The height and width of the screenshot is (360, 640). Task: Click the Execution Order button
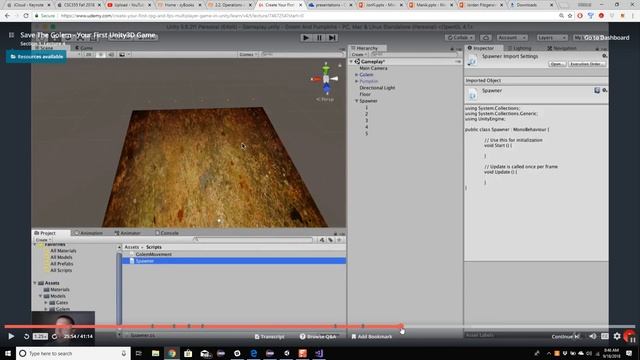(x=587, y=64)
